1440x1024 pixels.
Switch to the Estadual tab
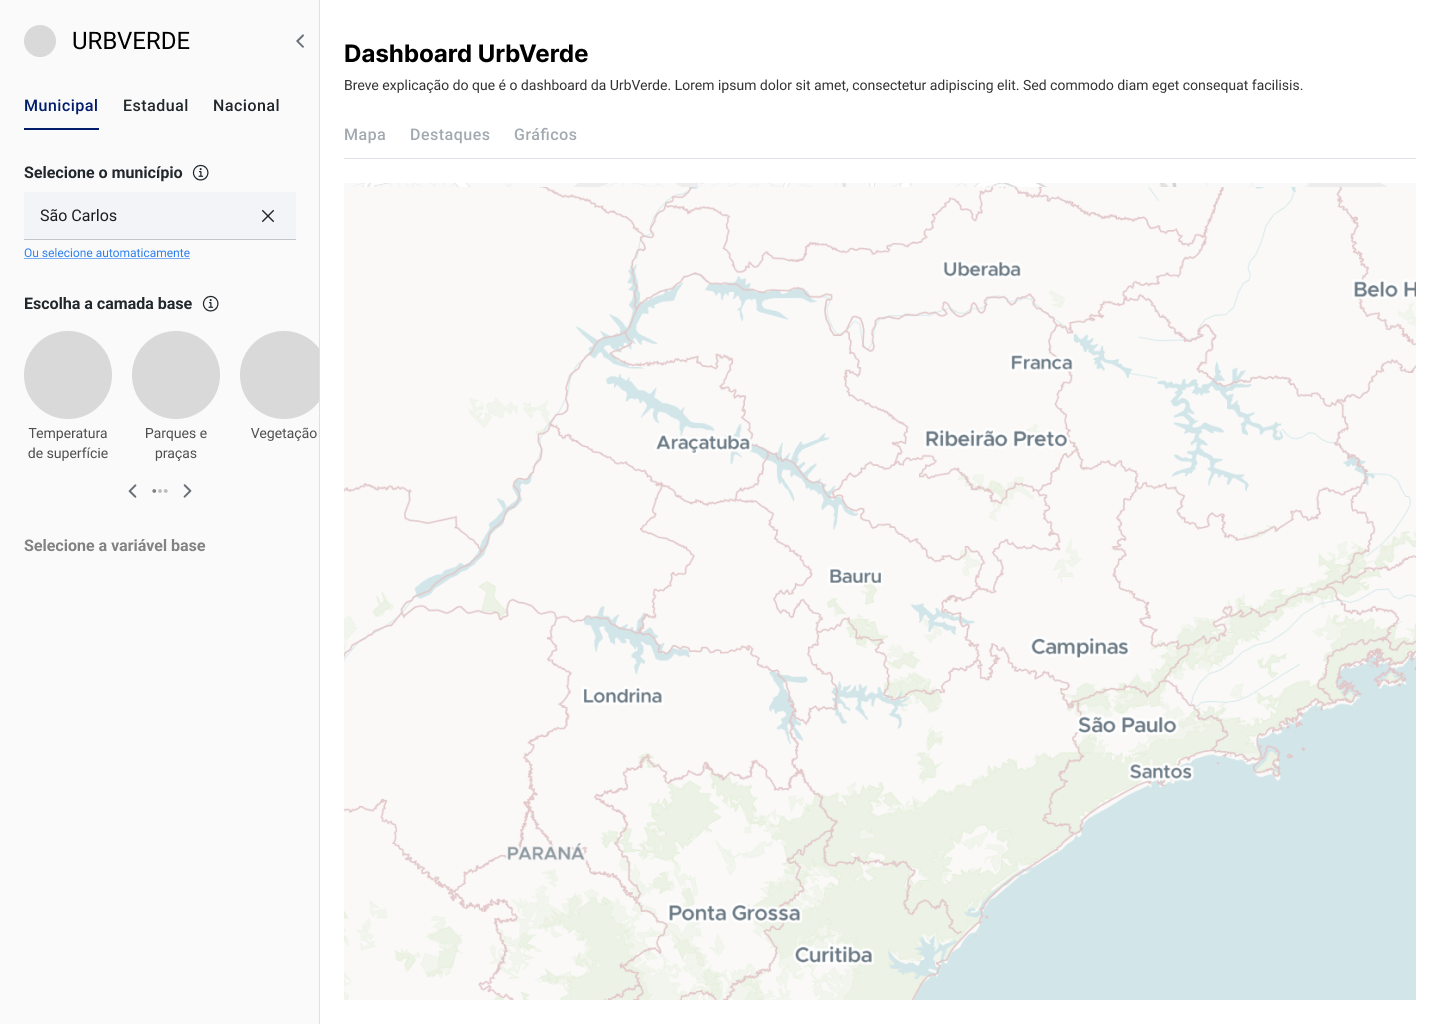[155, 106]
